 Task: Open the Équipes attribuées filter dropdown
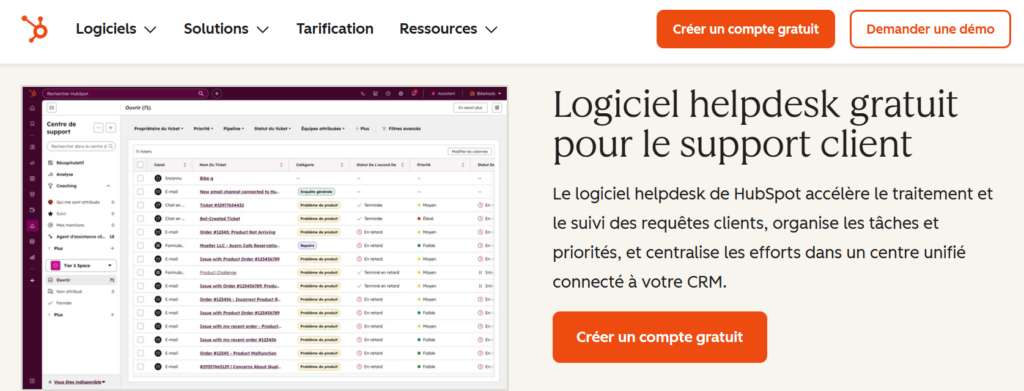pyautogui.click(x=324, y=129)
